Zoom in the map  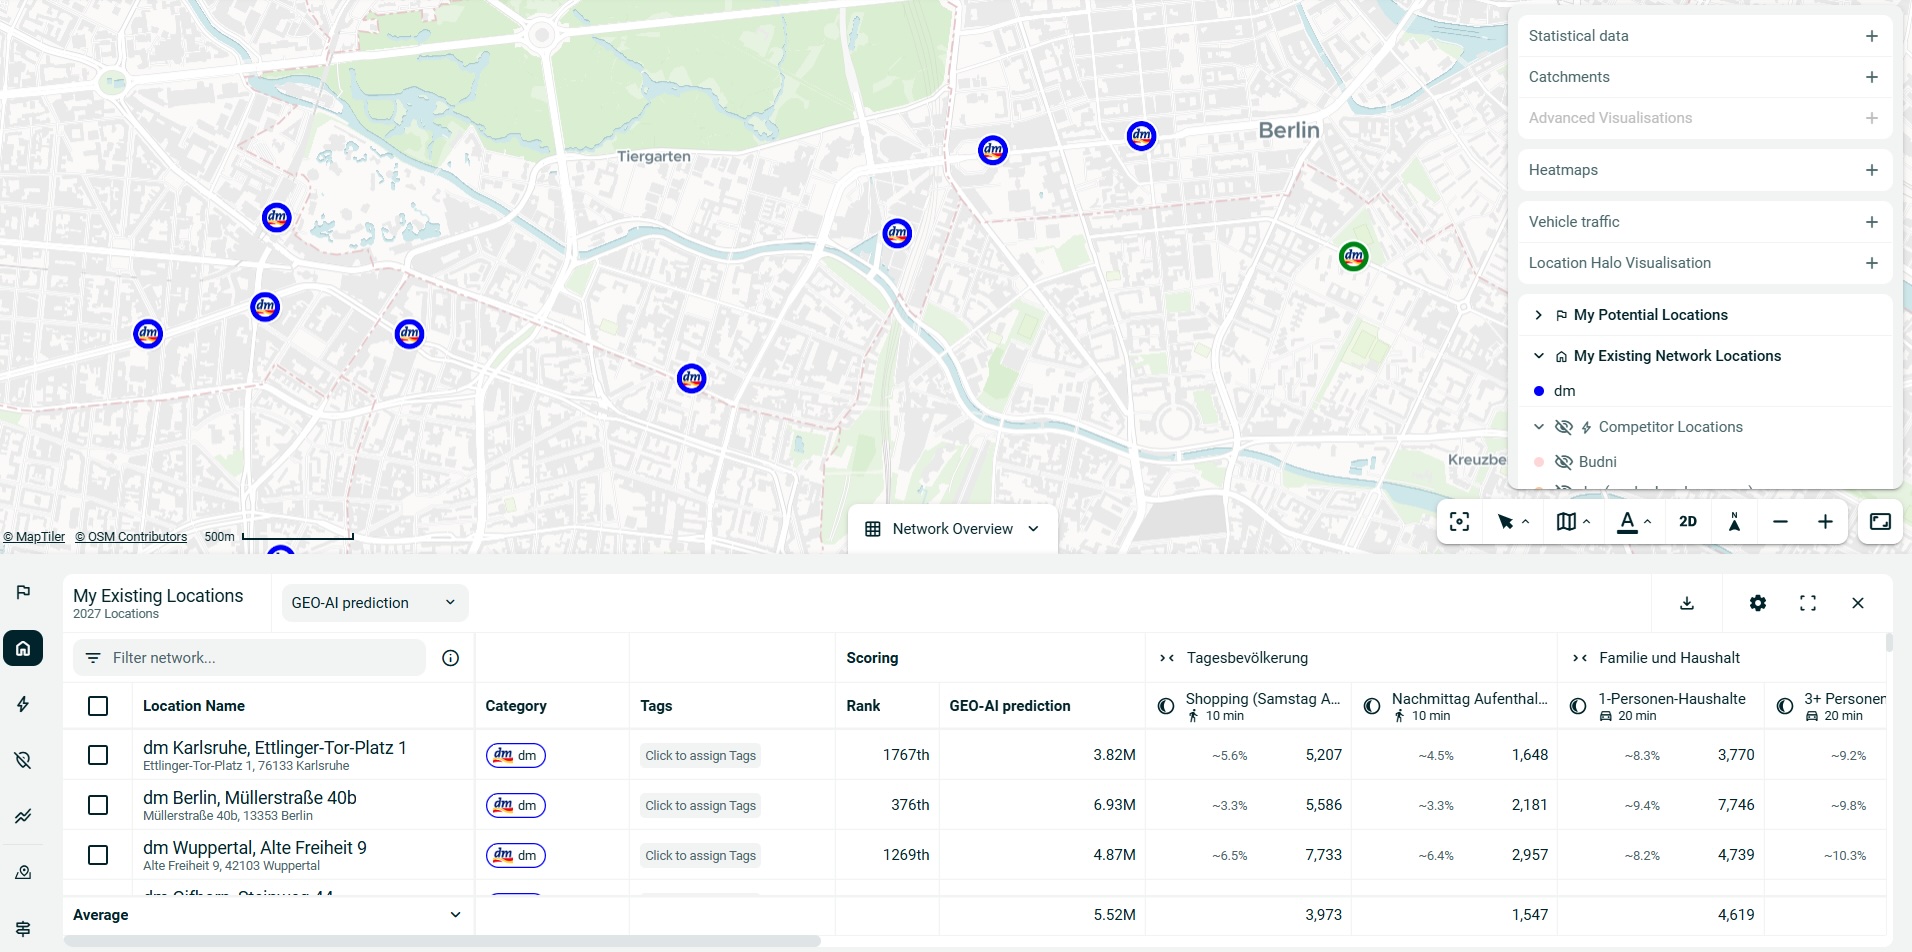point(1825,522)
